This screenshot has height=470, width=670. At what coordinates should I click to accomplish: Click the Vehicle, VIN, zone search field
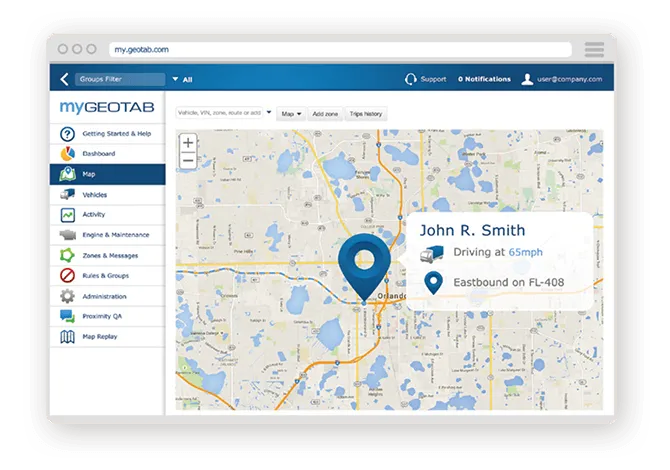pos(219,113)
